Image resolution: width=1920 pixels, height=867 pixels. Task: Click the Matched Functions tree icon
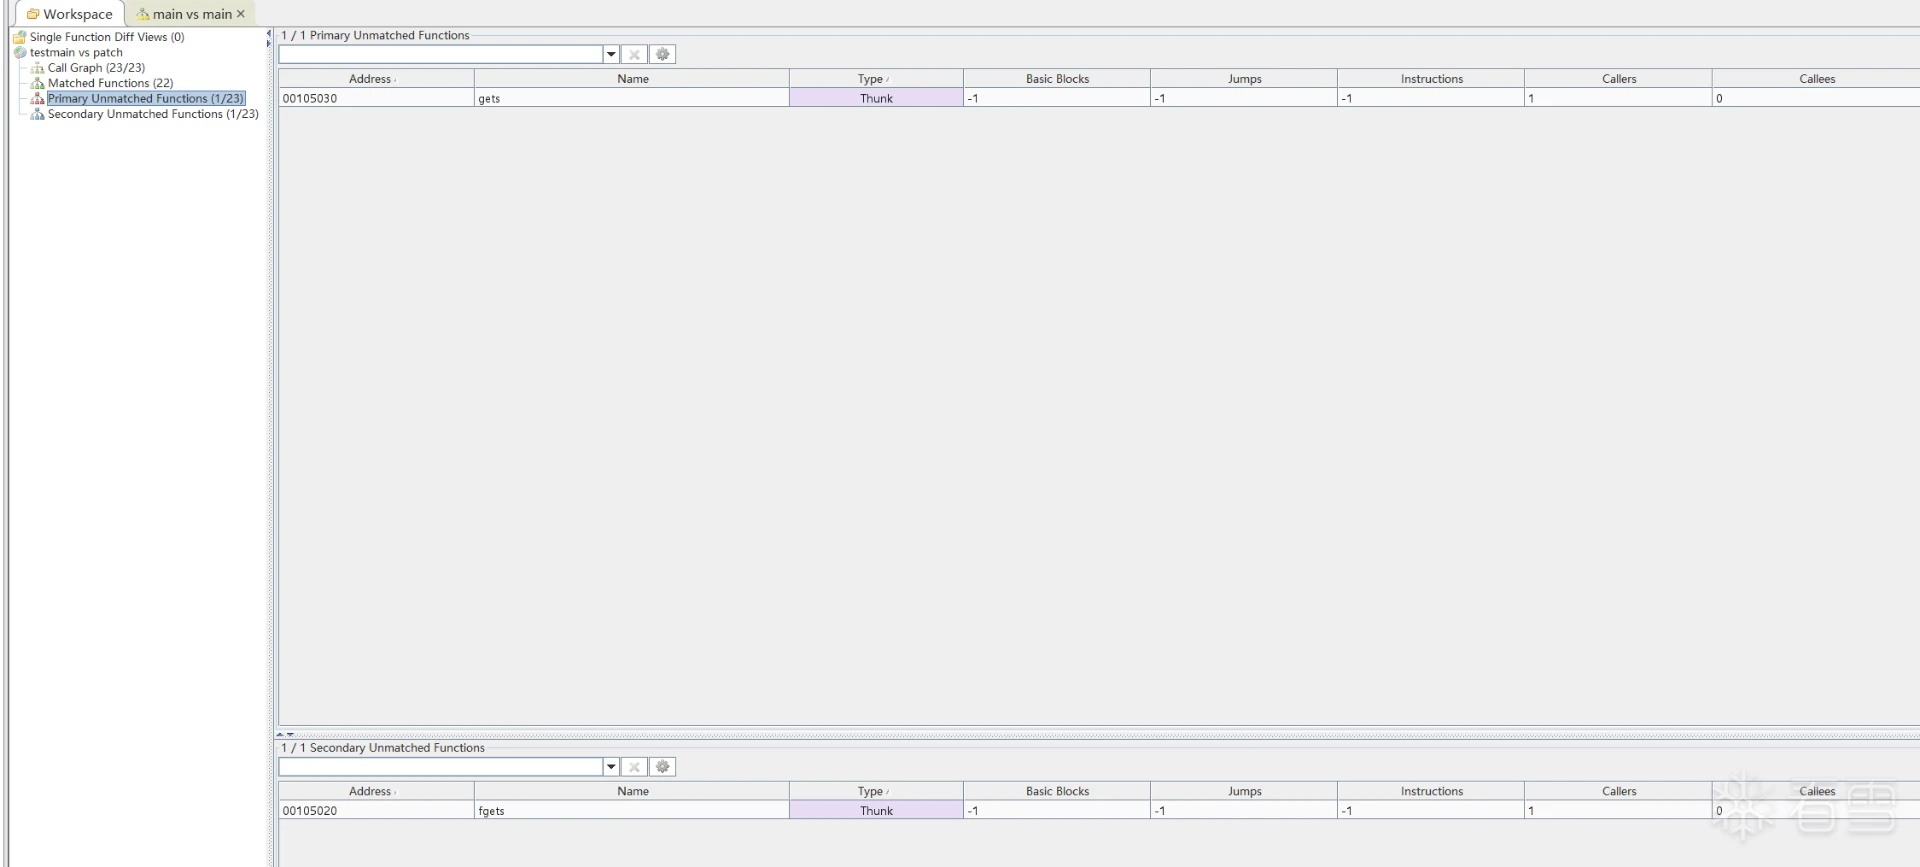pos(38,83)
